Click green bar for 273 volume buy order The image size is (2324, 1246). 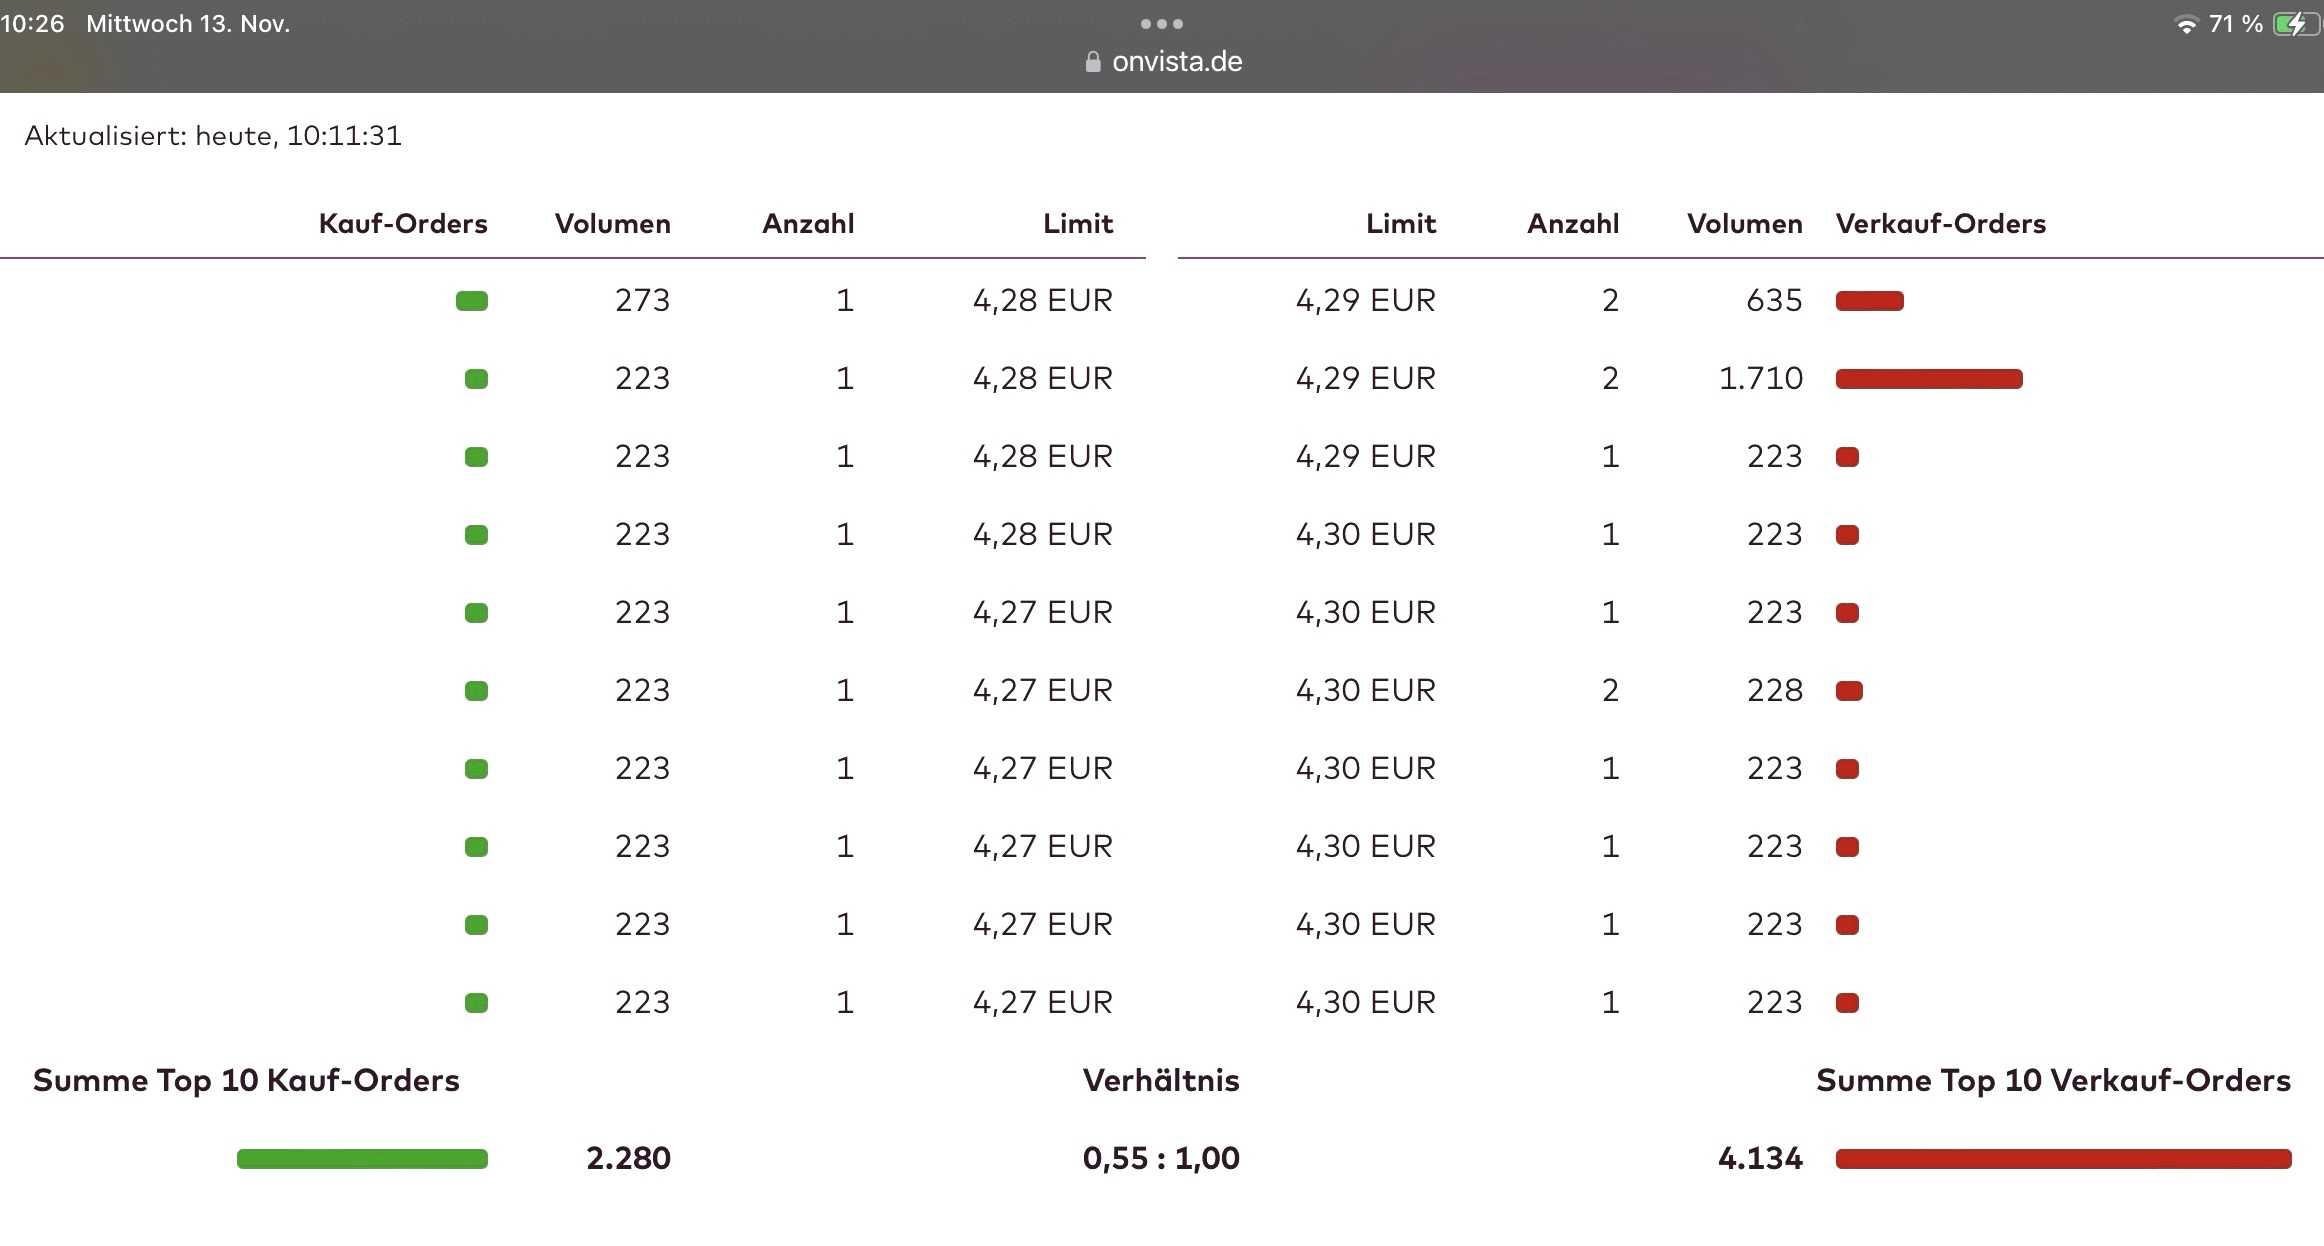tap(471, 301)
